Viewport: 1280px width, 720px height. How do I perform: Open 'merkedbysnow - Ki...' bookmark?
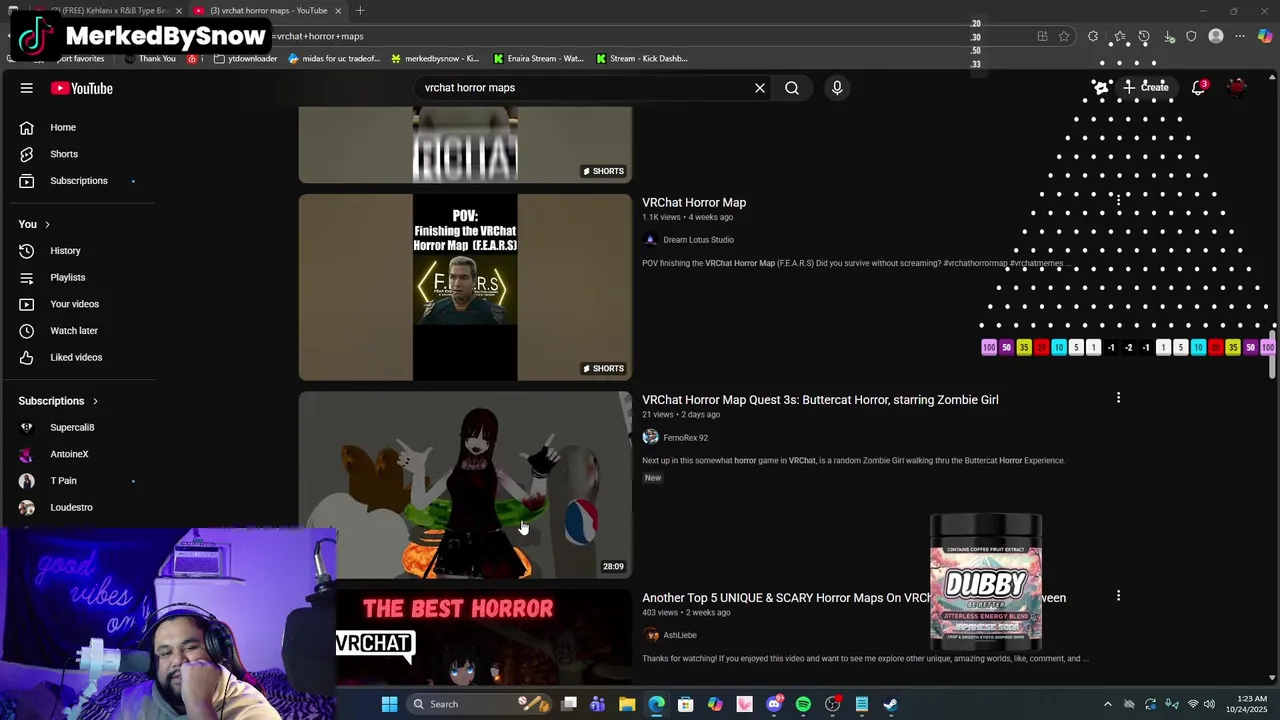pos(435,59)
